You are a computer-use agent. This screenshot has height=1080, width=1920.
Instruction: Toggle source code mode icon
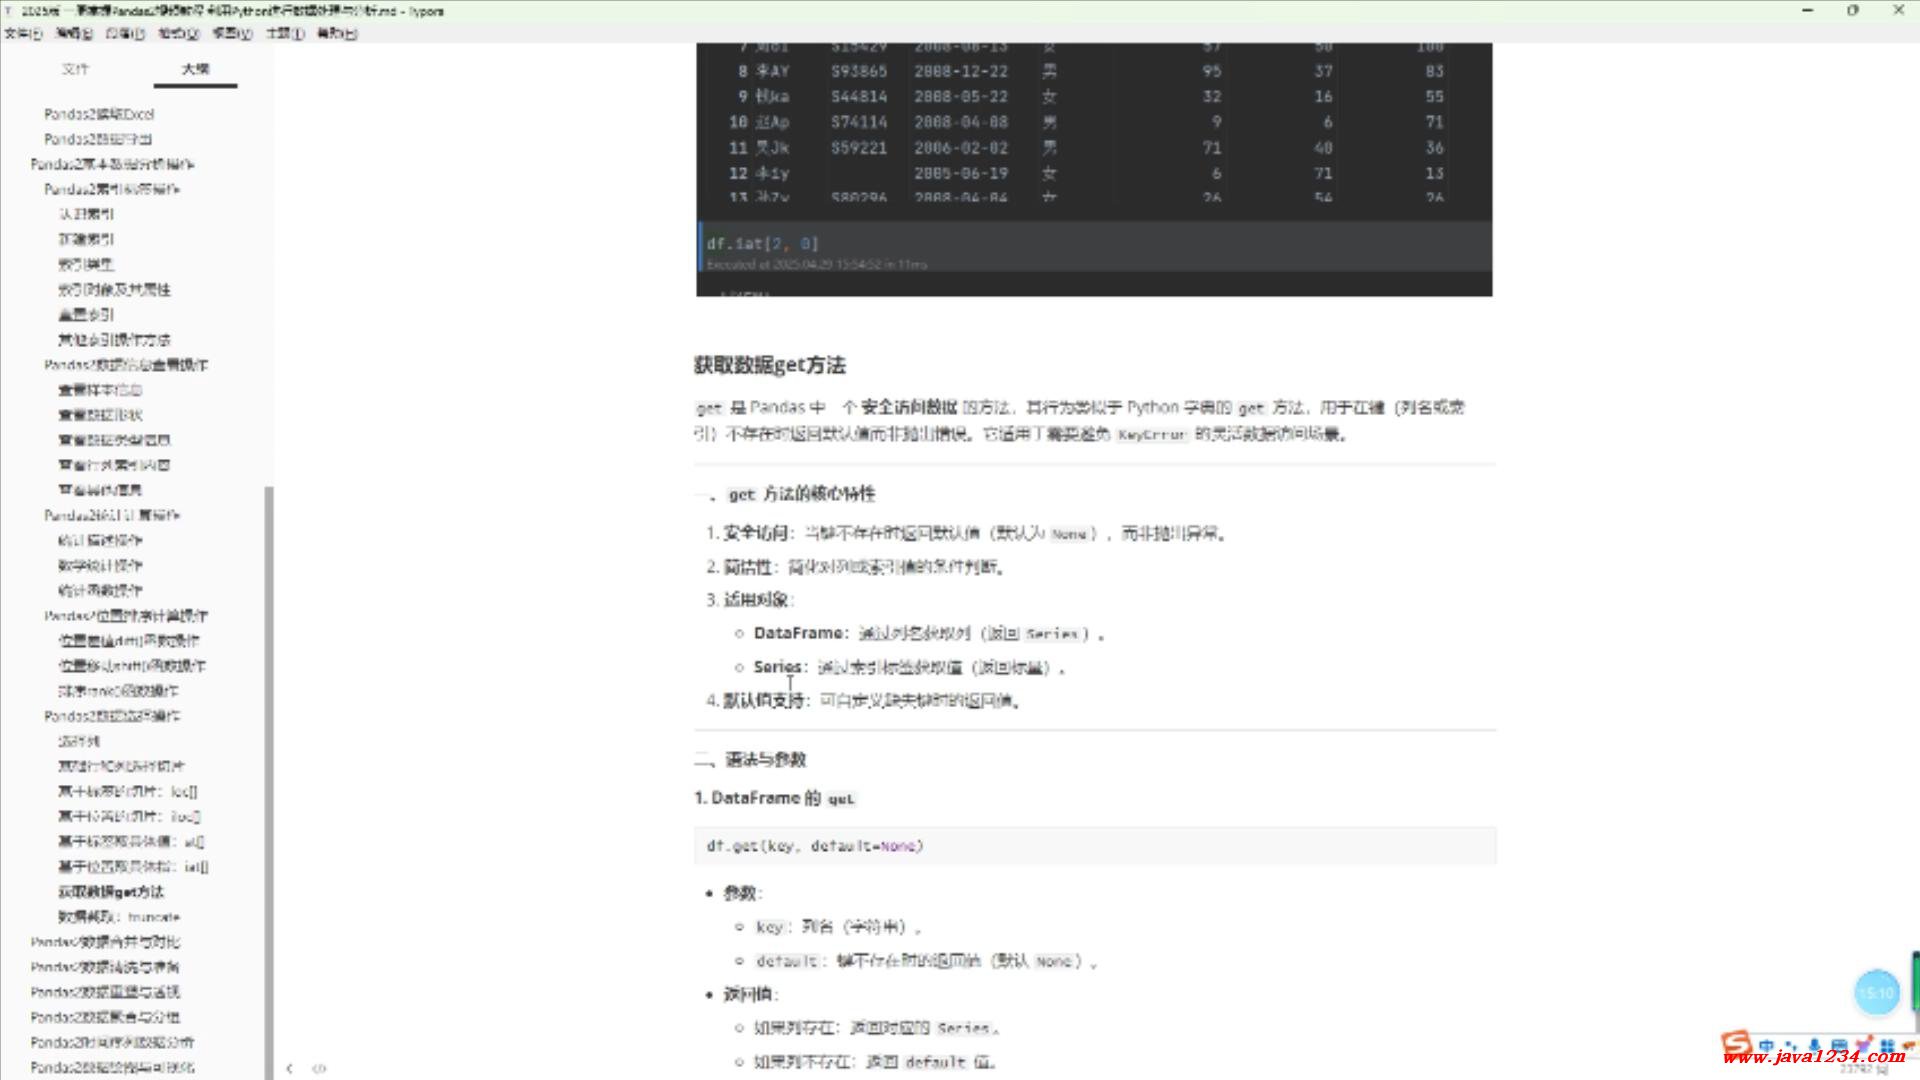[319, 1068]
